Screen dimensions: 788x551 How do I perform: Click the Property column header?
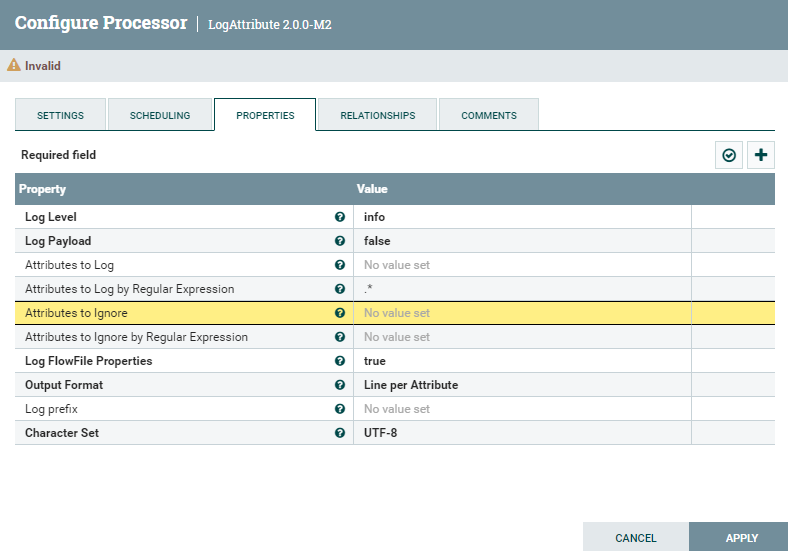[x=42, y=189]
